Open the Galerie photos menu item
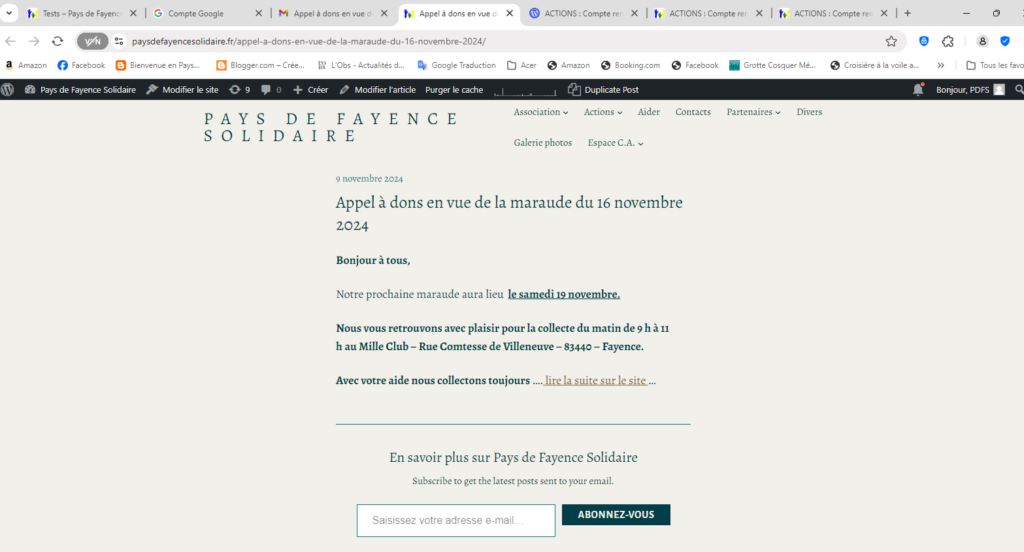The width and height of the screenshot is (1024, 552). point(542,143)
